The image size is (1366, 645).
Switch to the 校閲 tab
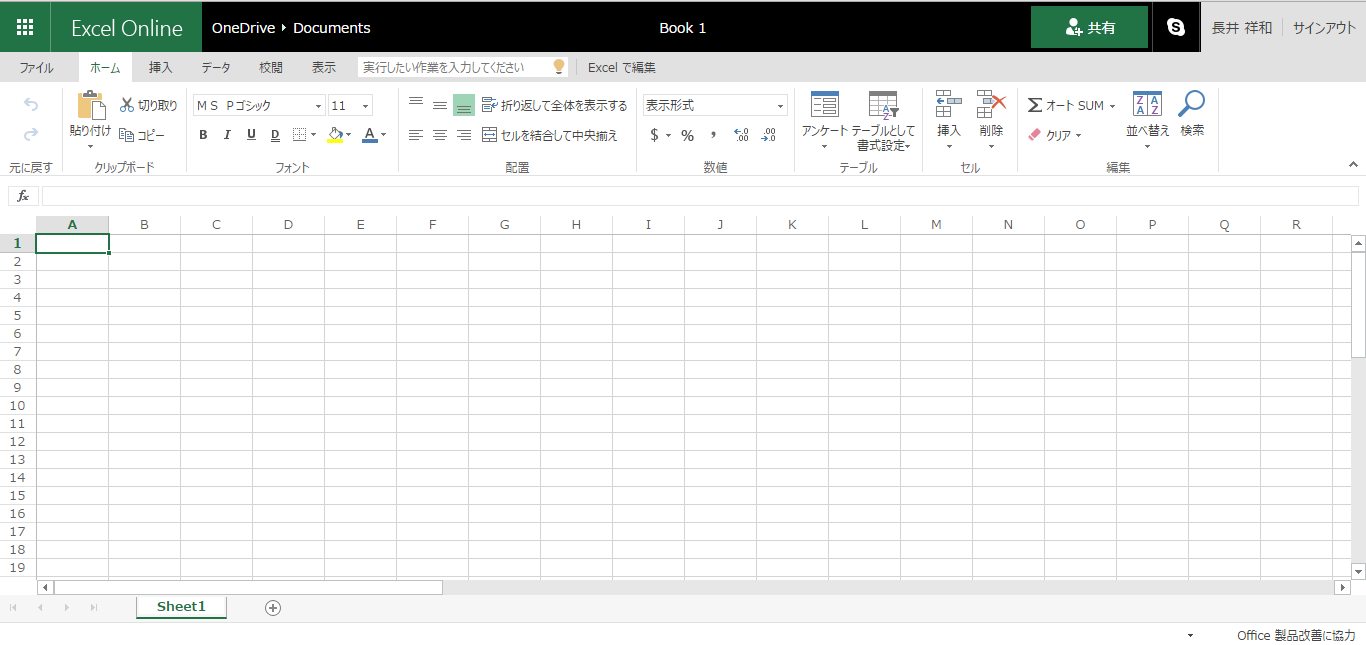(271, 68)
